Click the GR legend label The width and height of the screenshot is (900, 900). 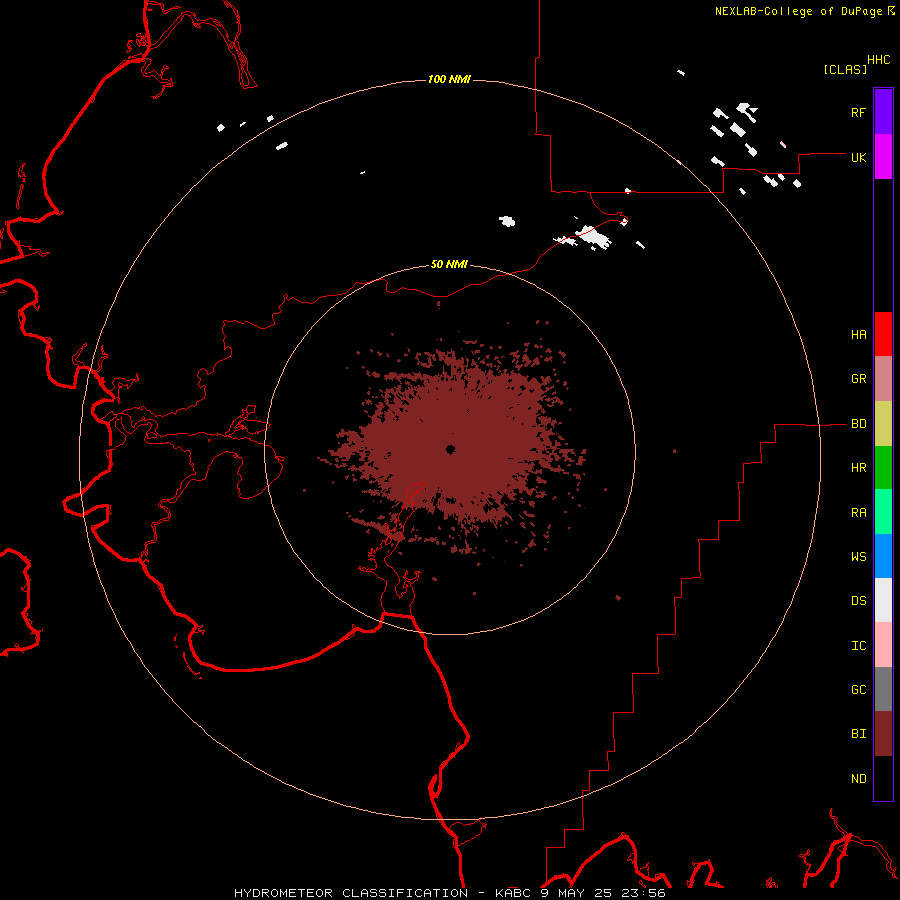[858, 379]
